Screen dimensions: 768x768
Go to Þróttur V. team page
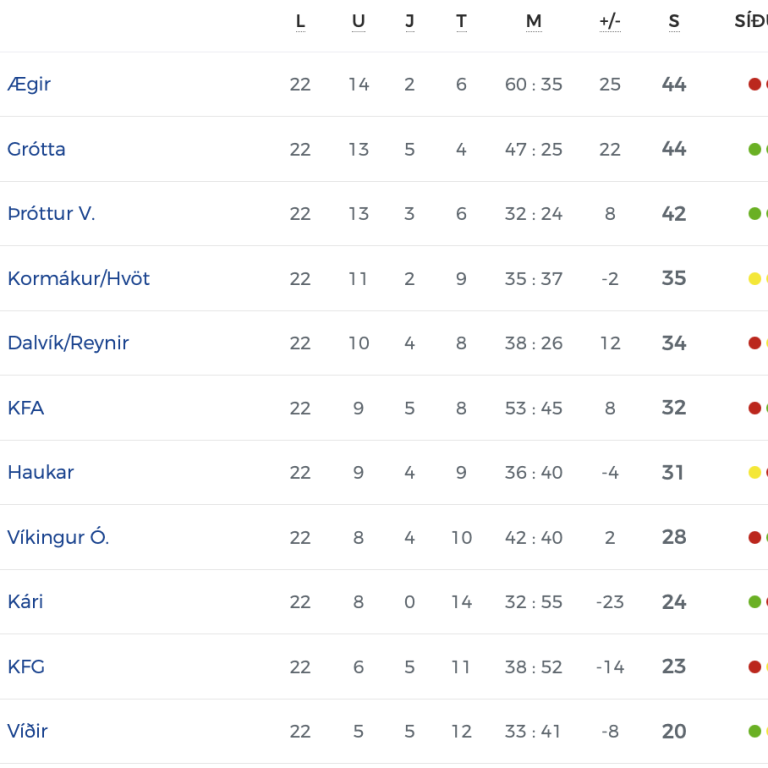click(x=51, y=214)
